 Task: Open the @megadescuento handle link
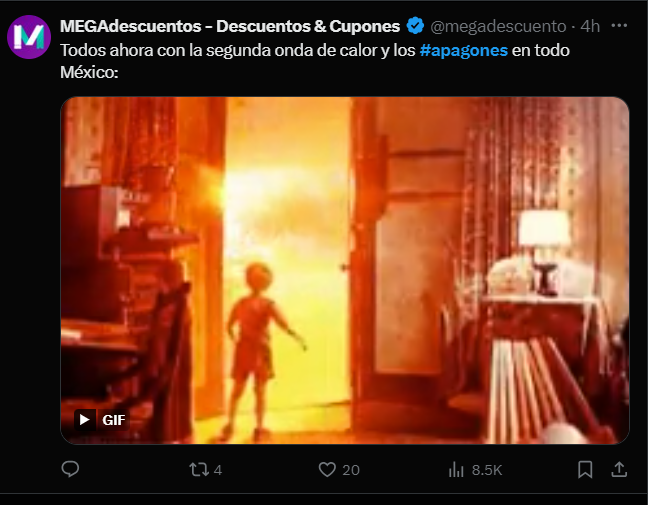(x=498, y=26)
